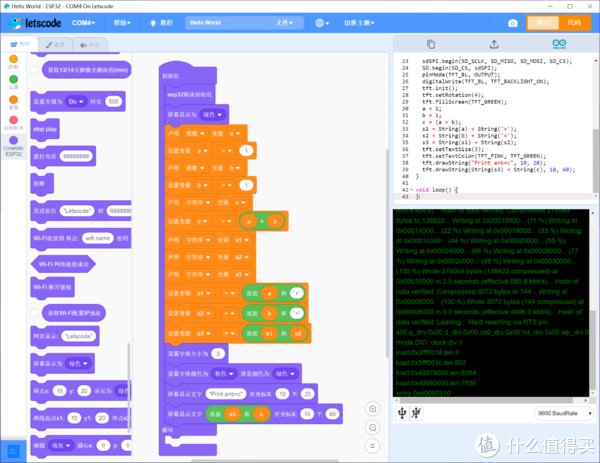The image size is (600, 463).
Task: Tick checkbox beside the 12/14 pin distance (mm) block
Action: click(34, 70)
